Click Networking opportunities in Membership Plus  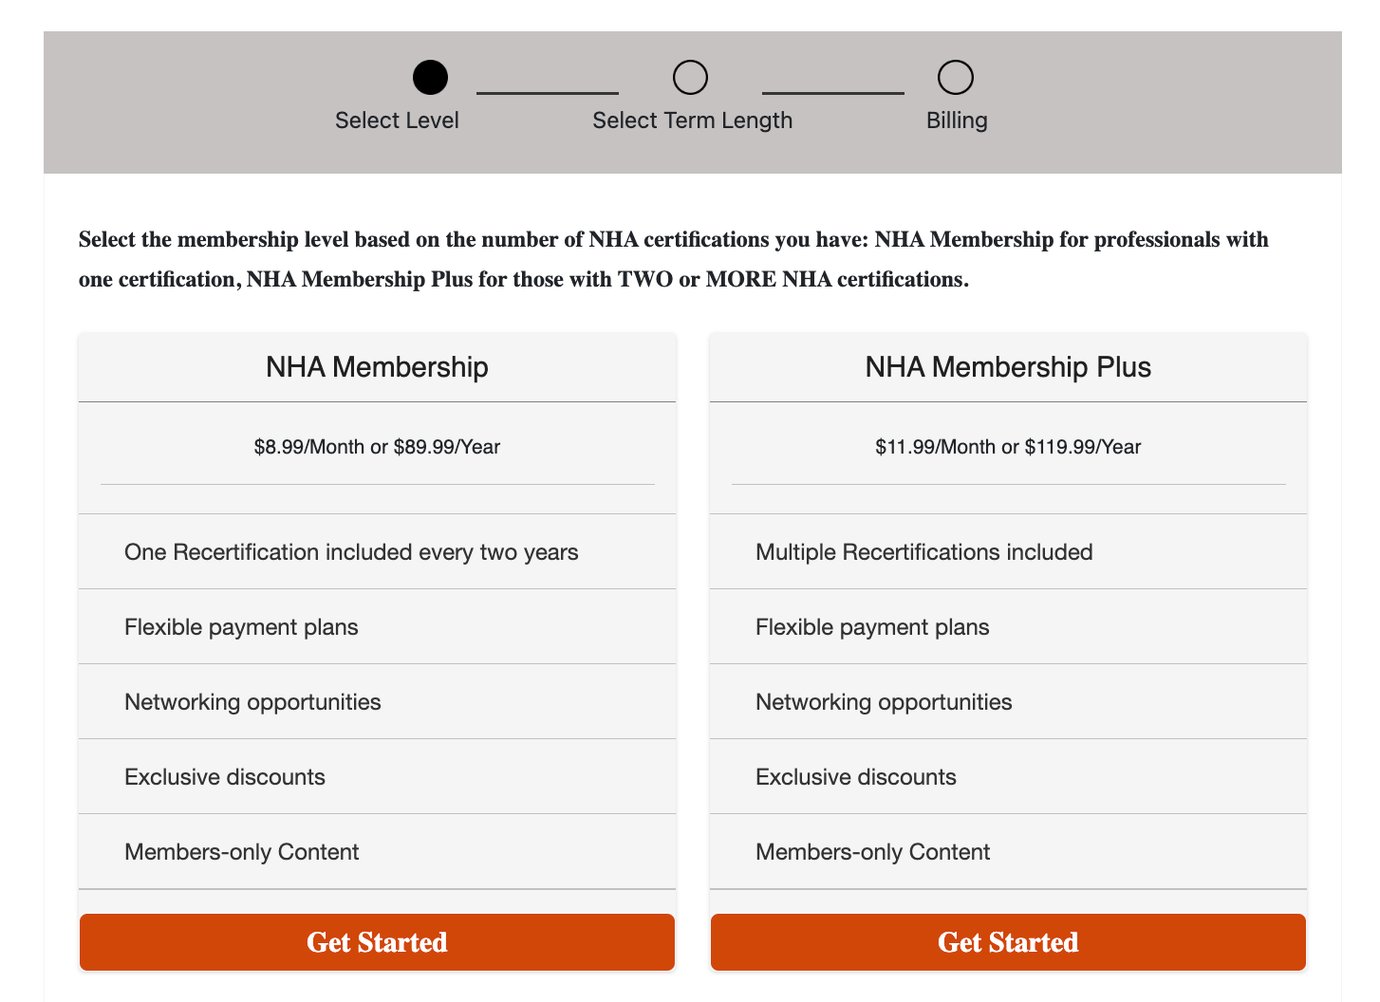[884, 701]
